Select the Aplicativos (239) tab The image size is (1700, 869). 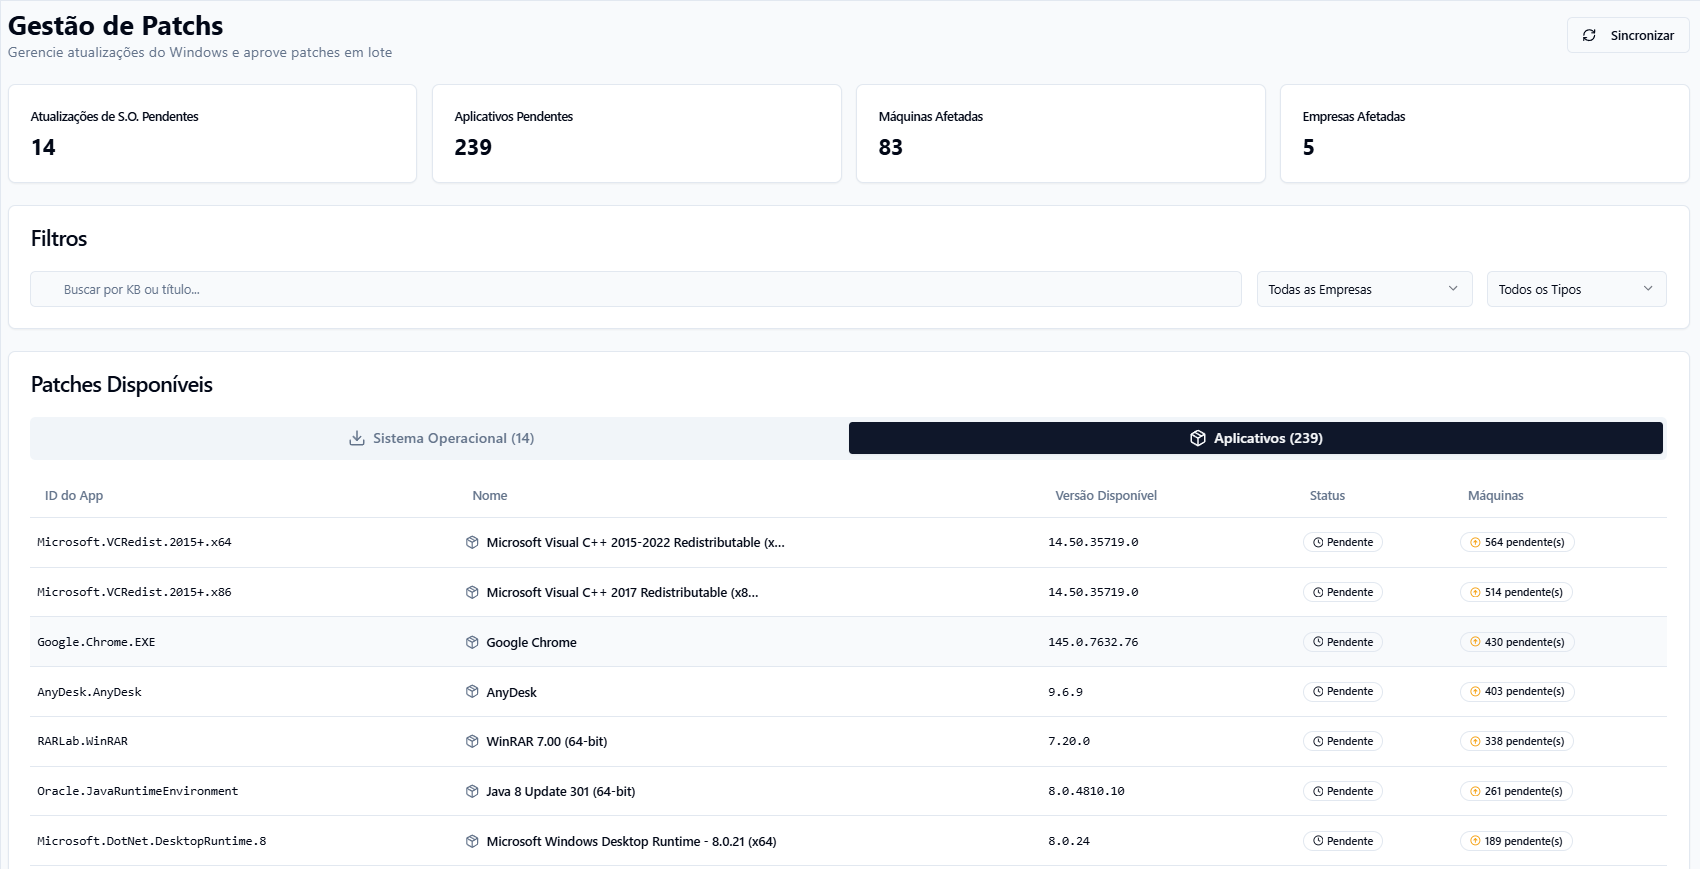click(1256, 438)
